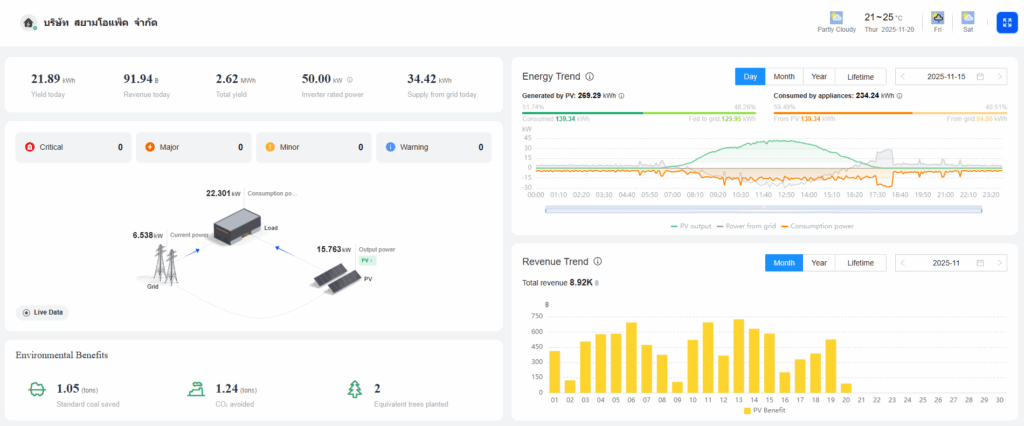Open the Revenue Trend info icon
1024x426 pixels.
point(598,262)
